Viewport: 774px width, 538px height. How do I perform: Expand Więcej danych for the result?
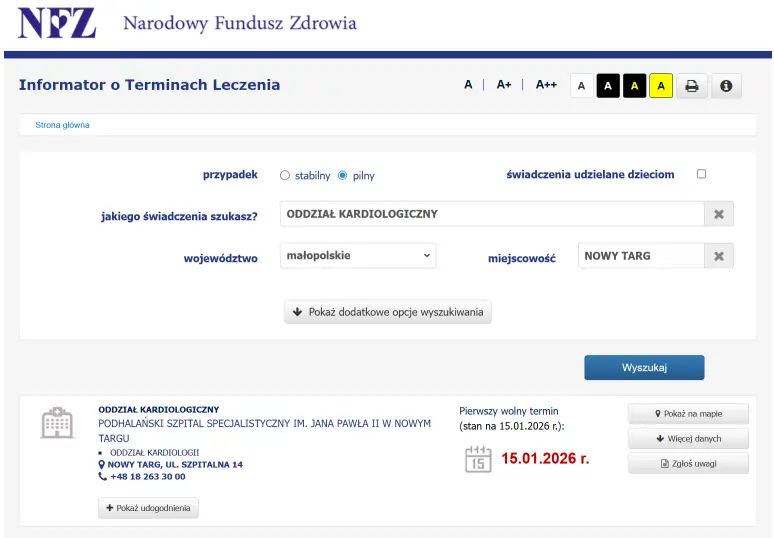coord(688,438)
